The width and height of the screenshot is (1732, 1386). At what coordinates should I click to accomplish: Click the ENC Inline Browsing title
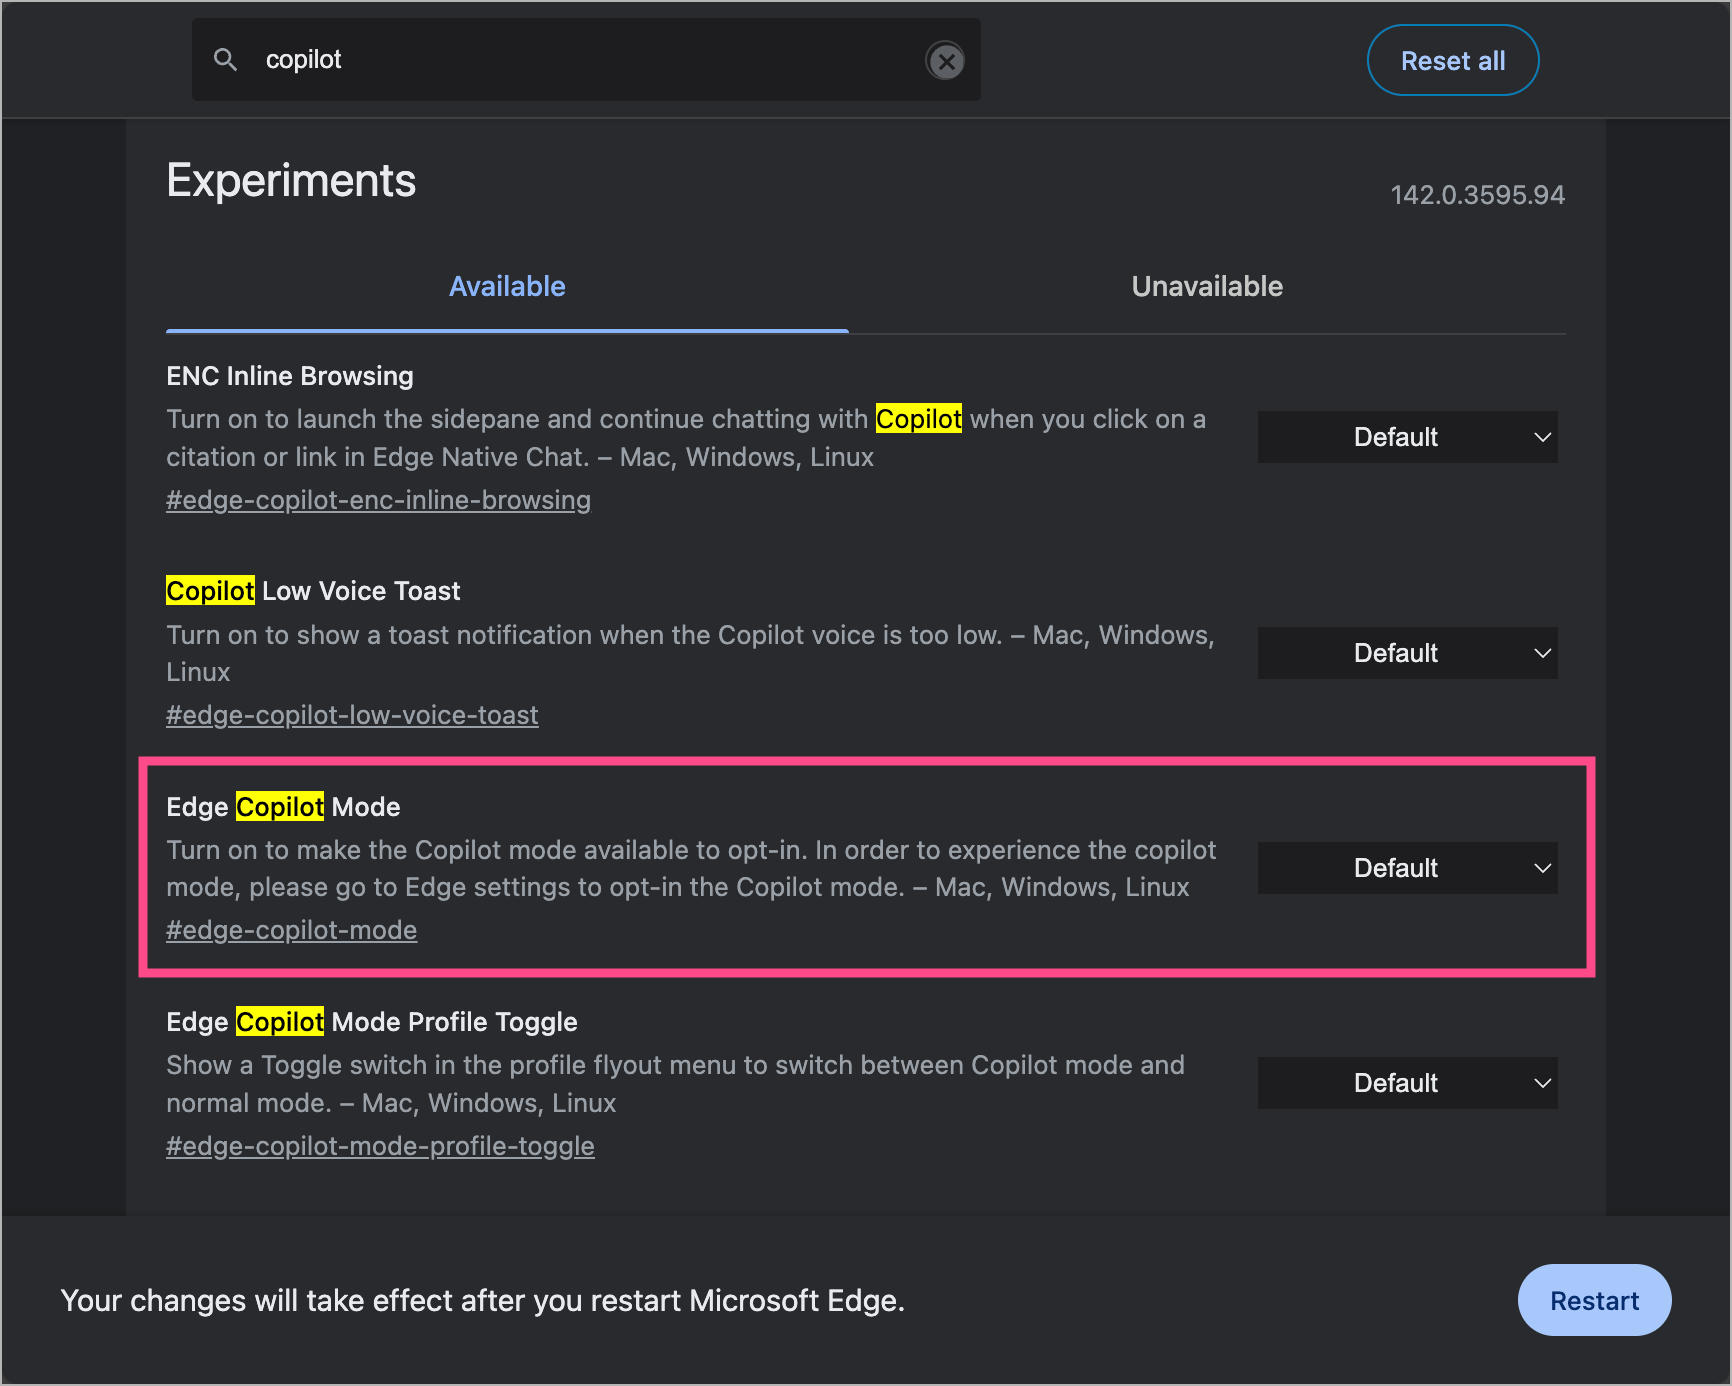tap(290, 376)
